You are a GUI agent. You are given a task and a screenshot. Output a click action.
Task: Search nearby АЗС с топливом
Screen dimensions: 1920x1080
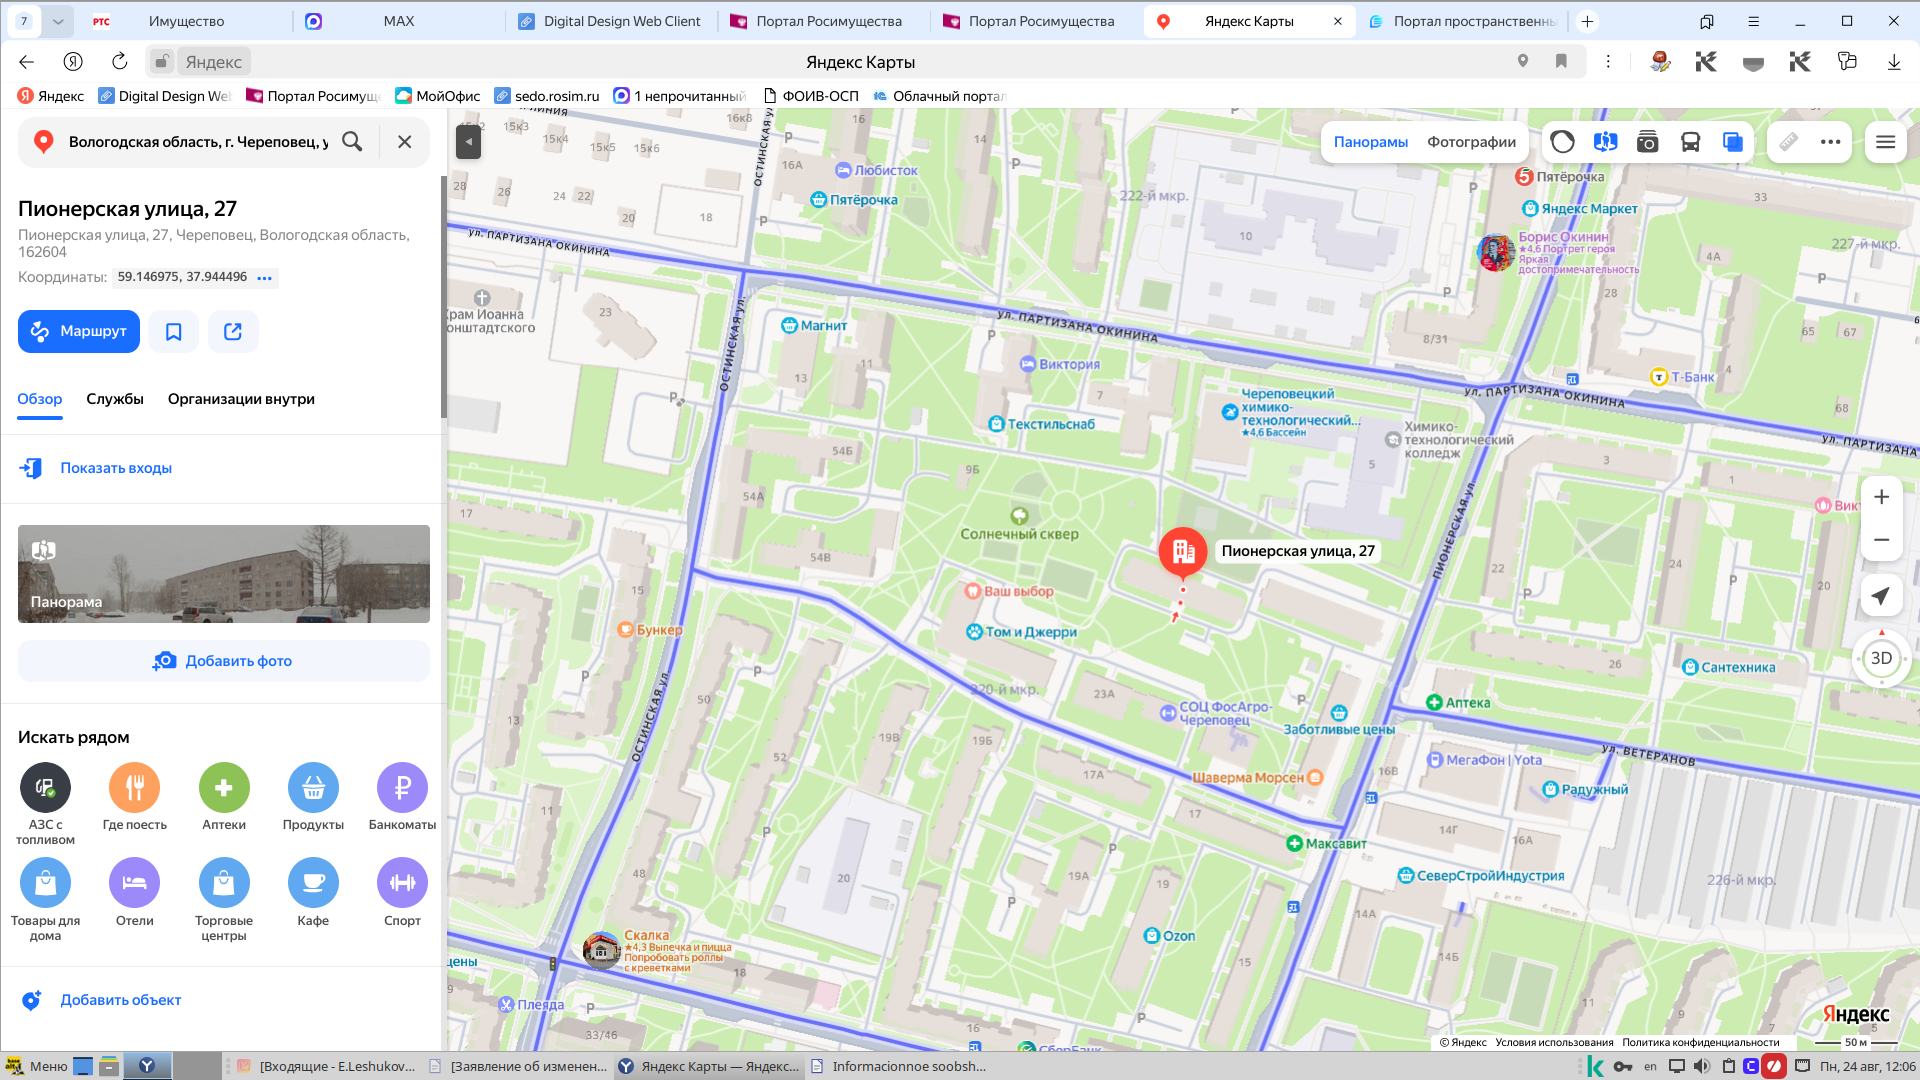45,803
